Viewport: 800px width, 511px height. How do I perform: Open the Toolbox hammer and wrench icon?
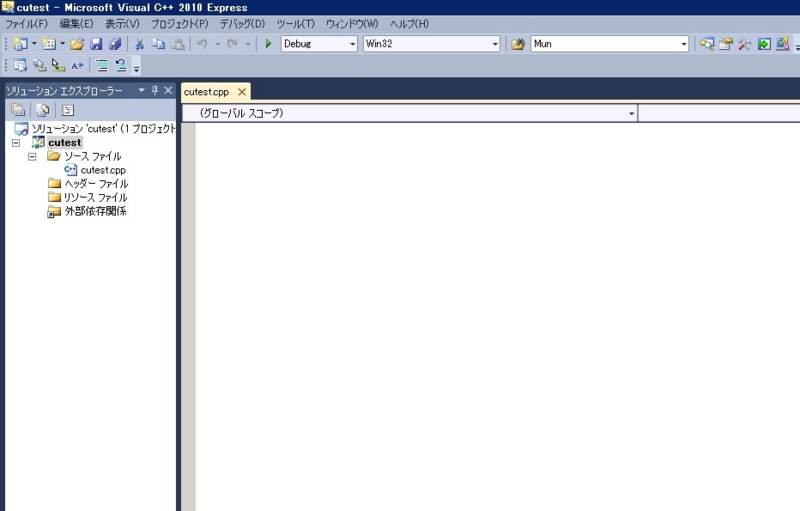744,44
